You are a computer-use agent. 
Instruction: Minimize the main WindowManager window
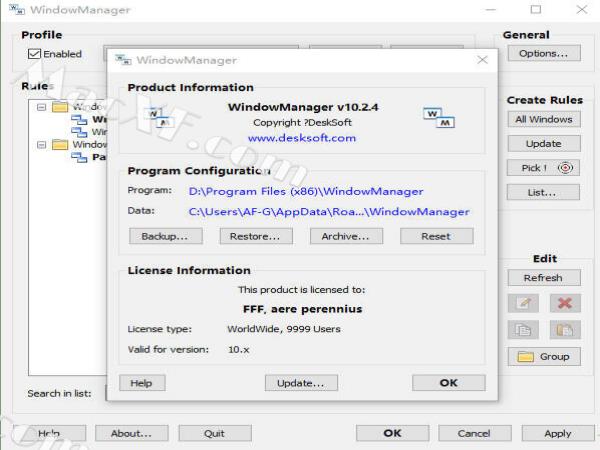[x=491, y=10]
